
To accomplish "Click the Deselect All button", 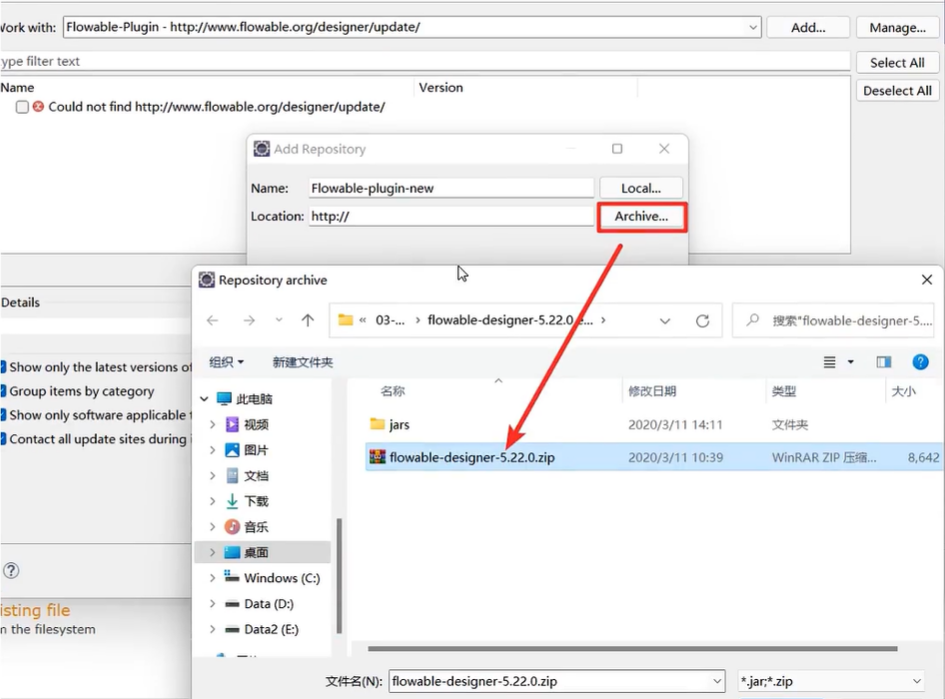I will tap(897, 91).
